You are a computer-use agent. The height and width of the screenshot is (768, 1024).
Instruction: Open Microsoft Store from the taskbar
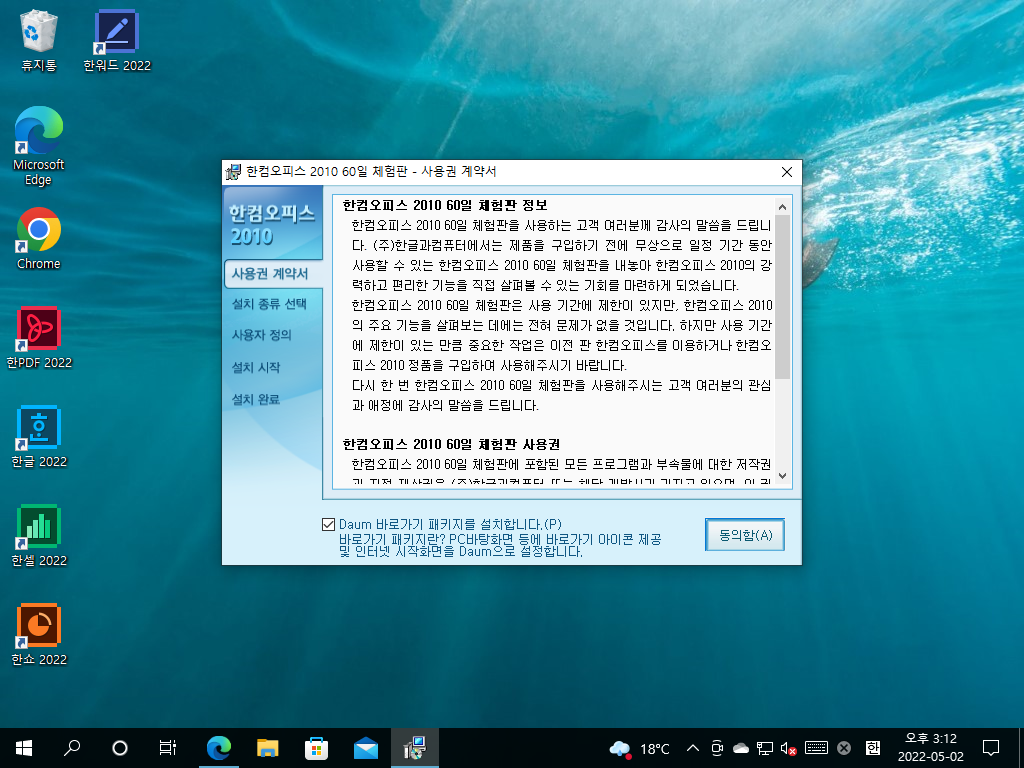pyautogui.click(x=317, y=748)
